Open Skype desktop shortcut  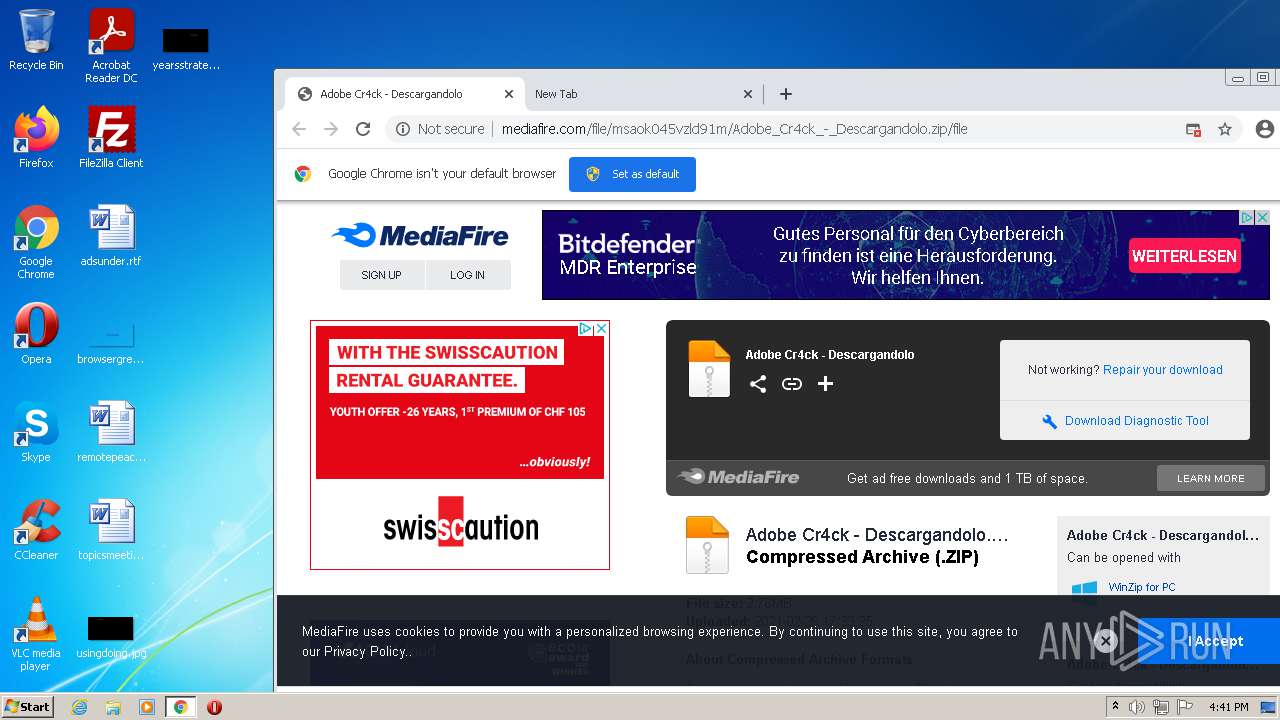pyautogui.click(x=36, y=432)
